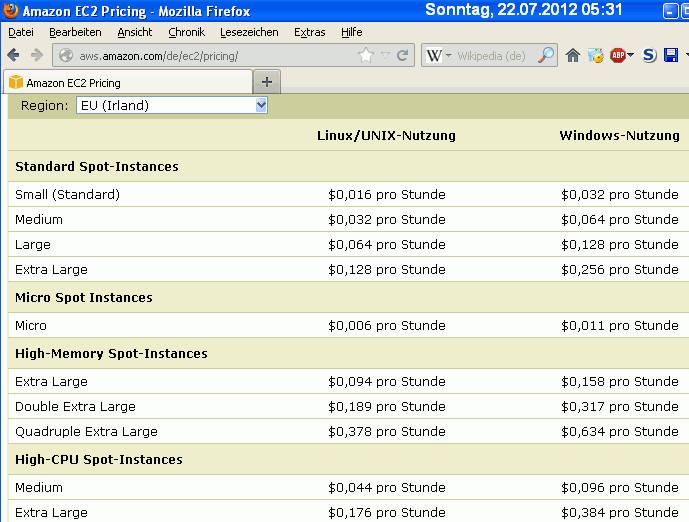Open the Datei menu

point(21,32)
